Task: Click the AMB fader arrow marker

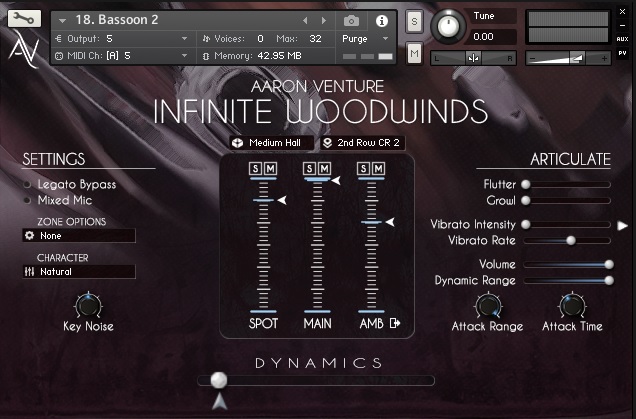Action: 390,222
